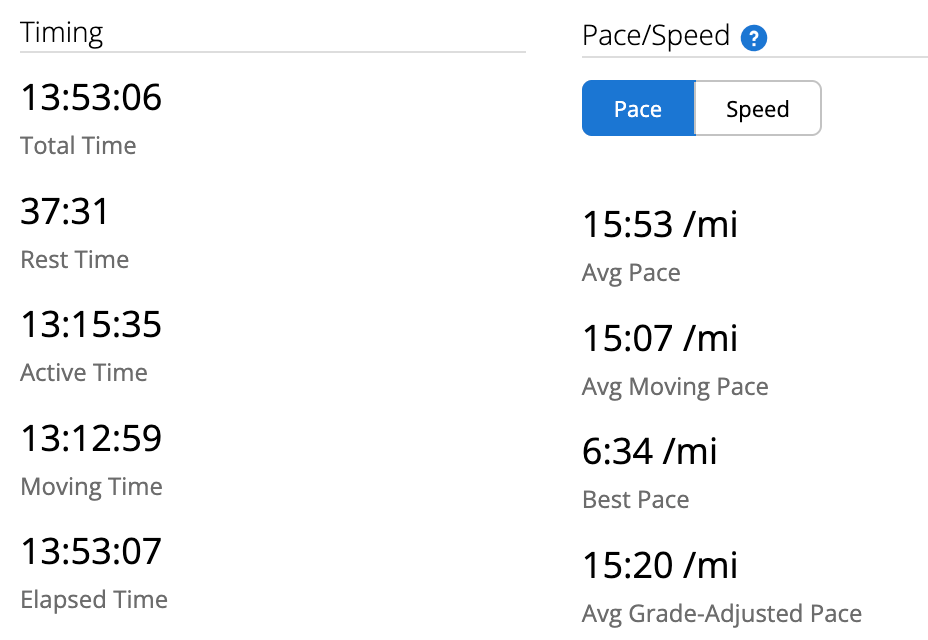Image resolution: width=928 pixels, height=640 pixels.
Task: Click the Elapsed Time label
Action: click(x=94, y=600)
